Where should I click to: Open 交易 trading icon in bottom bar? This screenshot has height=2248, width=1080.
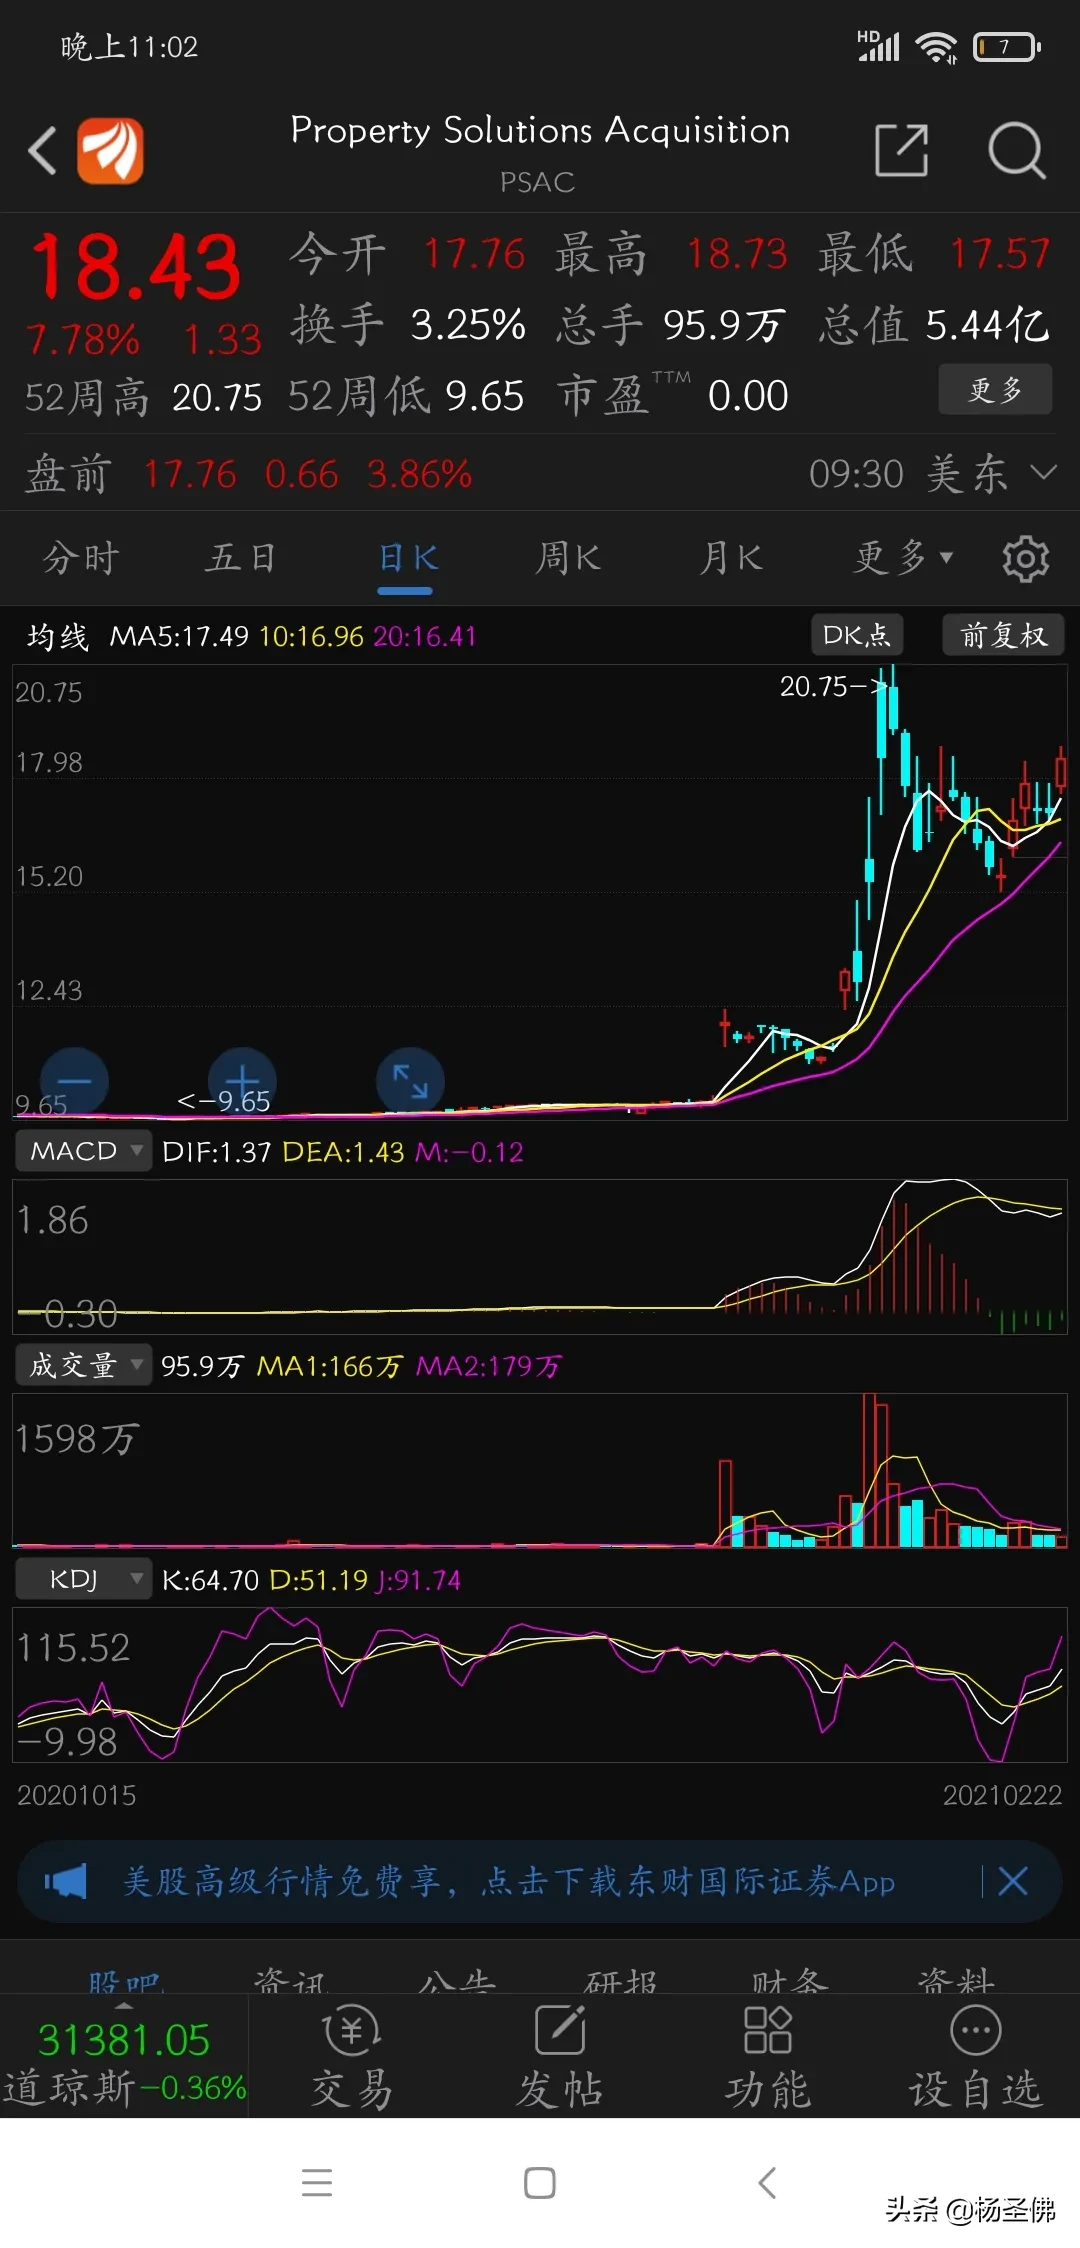(x=352, y=2059)
